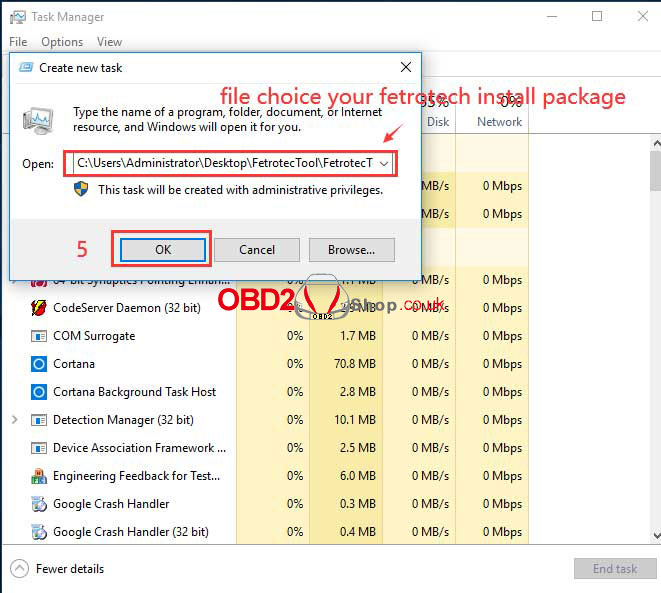Click the Cancel button
This screenshot has height=593, width=661.
[257, 249]
